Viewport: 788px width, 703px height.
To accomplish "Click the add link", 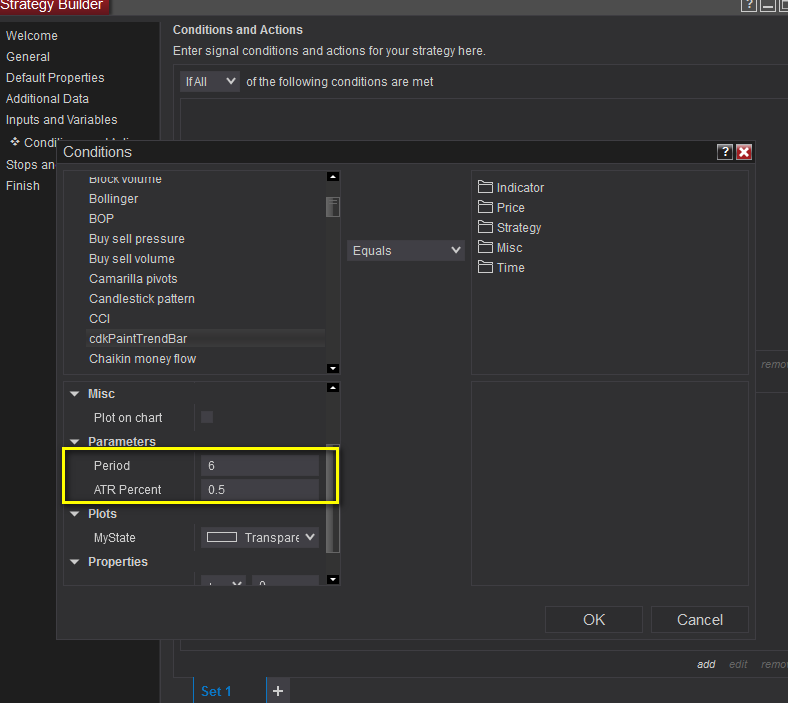I will (706, 664).
